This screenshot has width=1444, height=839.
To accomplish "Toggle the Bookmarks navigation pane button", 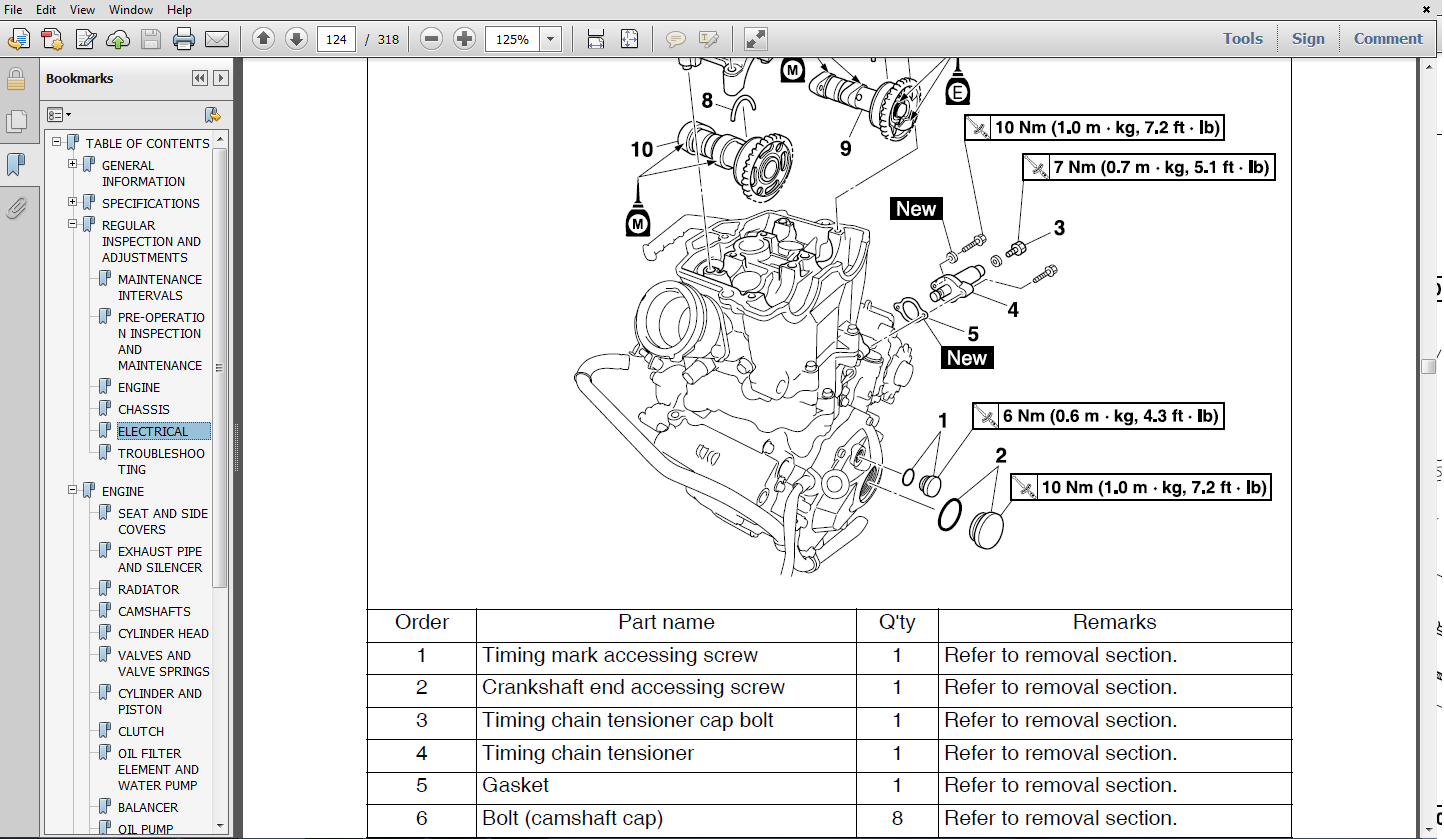I will pyautogui.click(x=16, y=164).
